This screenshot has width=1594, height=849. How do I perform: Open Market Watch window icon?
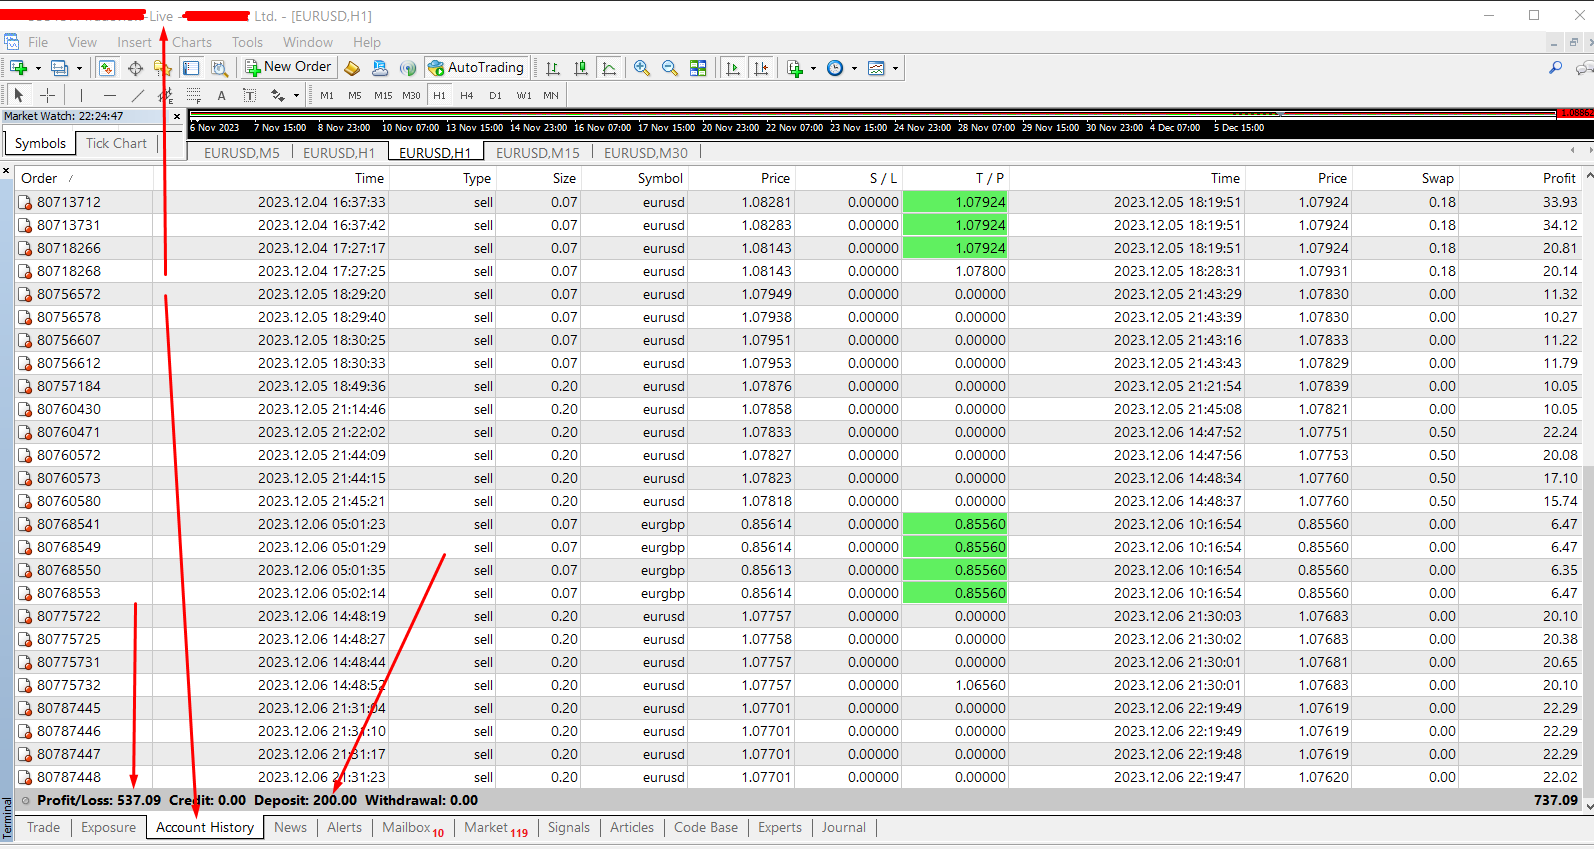tap(106, 68)
